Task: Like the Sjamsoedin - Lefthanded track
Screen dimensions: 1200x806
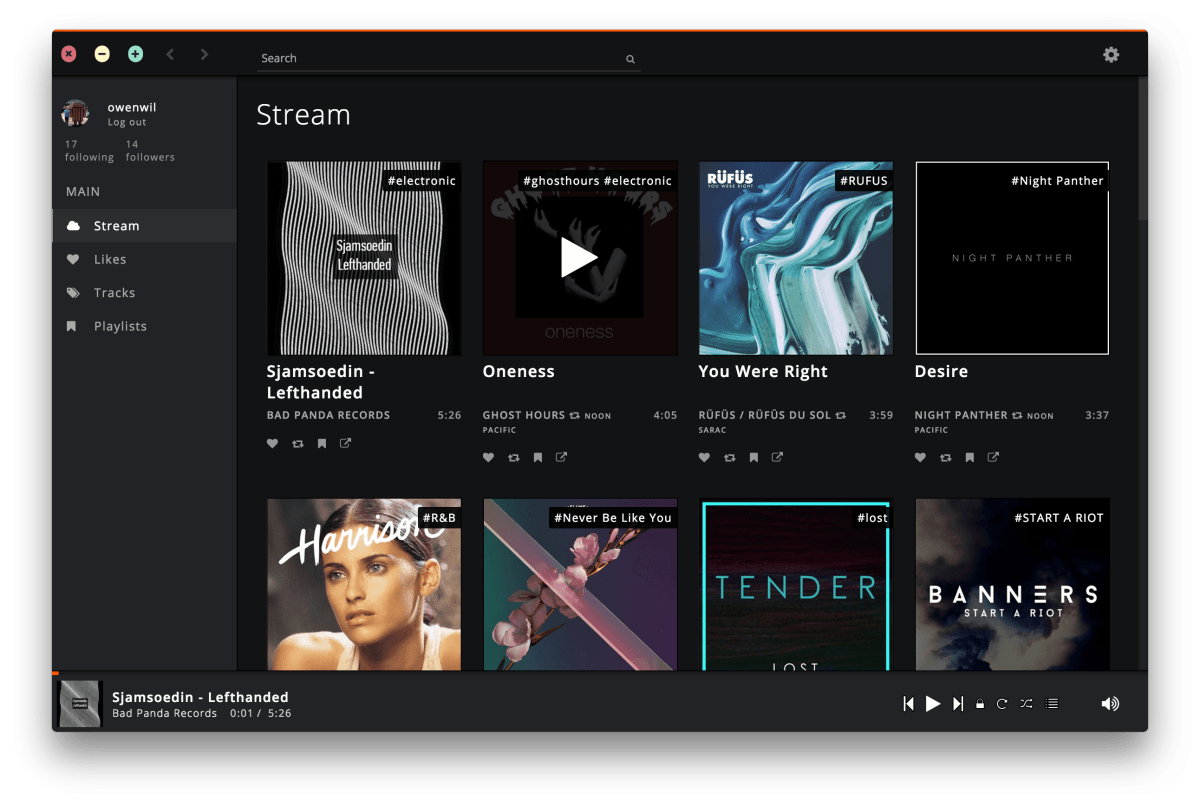Action: click(x=272, y=443)
